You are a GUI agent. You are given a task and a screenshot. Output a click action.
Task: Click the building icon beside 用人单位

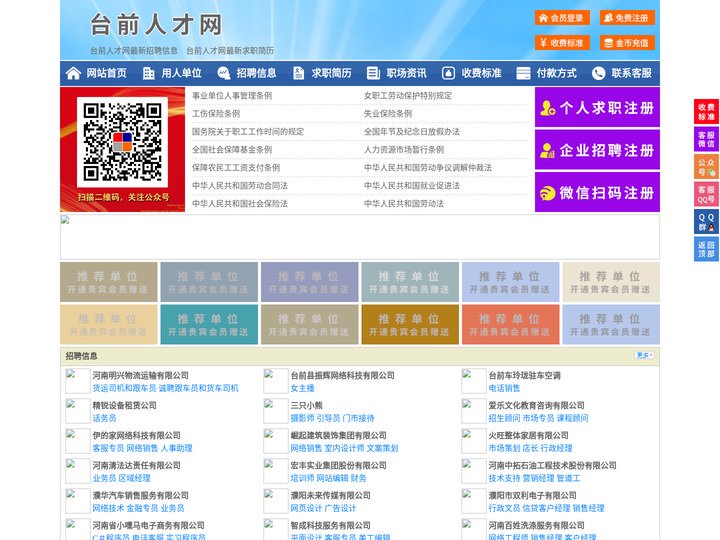click(149, 73)
